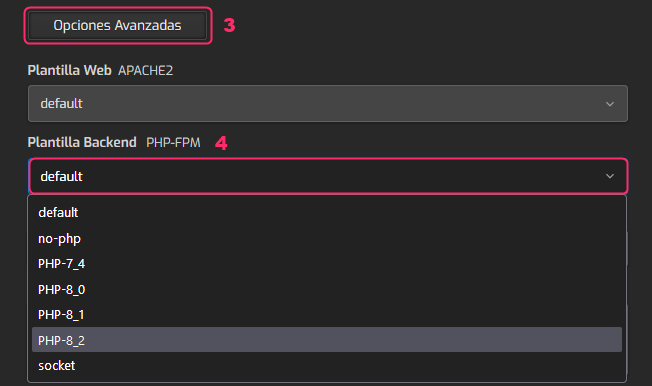Click the default value in Plantilla Backend field
The width and height of the screenshot is (652, 386).
(62, 176)
